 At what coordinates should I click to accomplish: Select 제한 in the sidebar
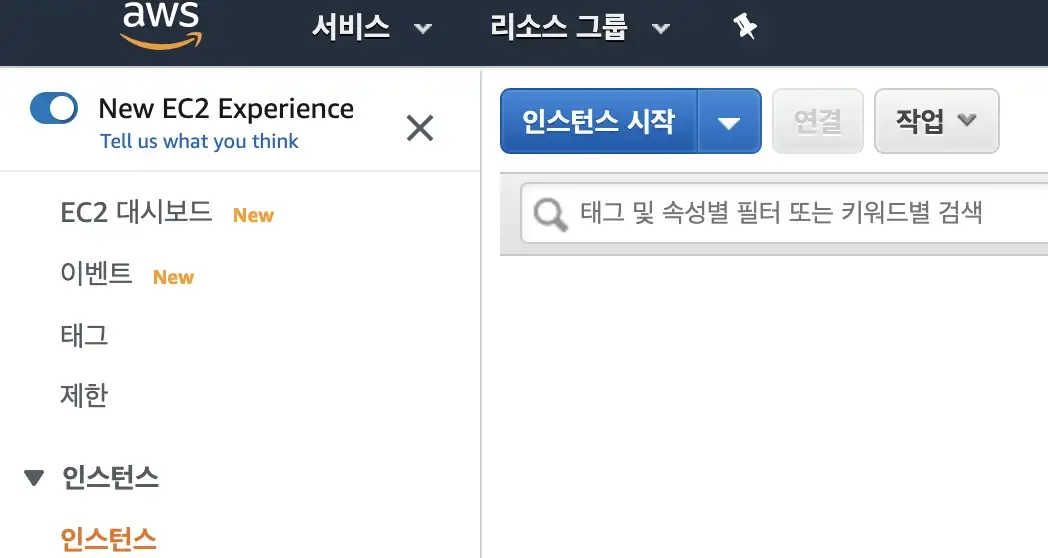pos(84,396)
